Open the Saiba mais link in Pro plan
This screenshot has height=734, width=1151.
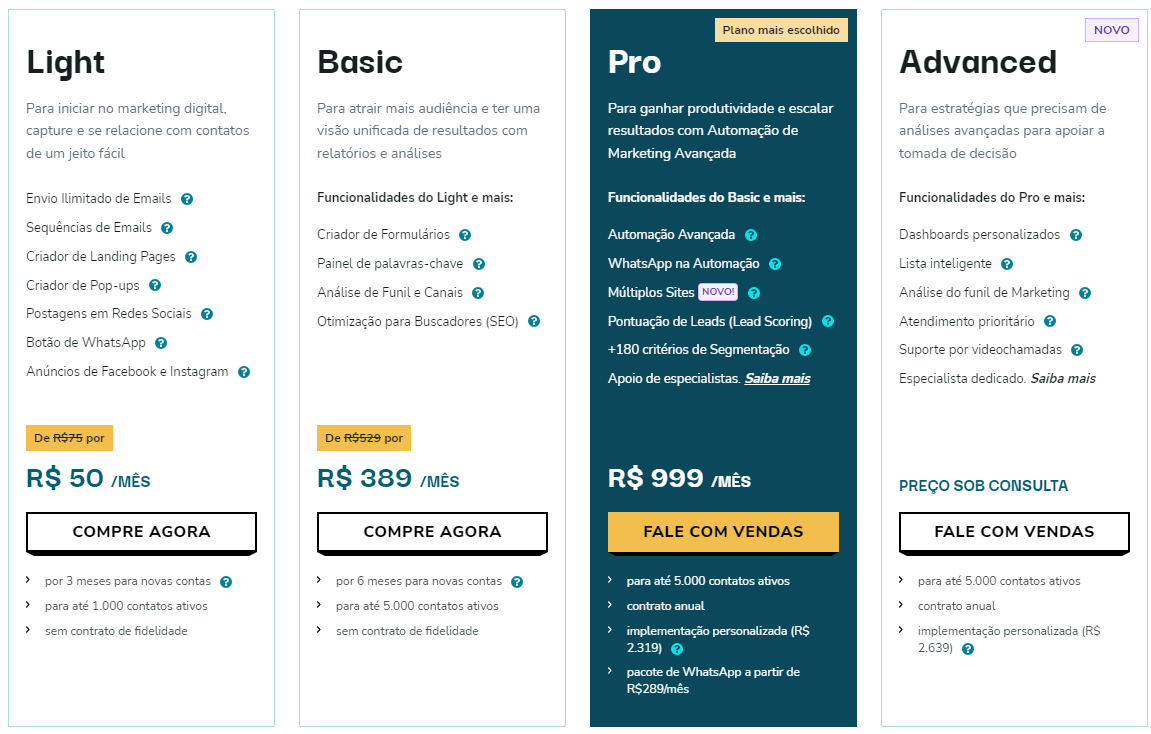click(x=777, y=379)
